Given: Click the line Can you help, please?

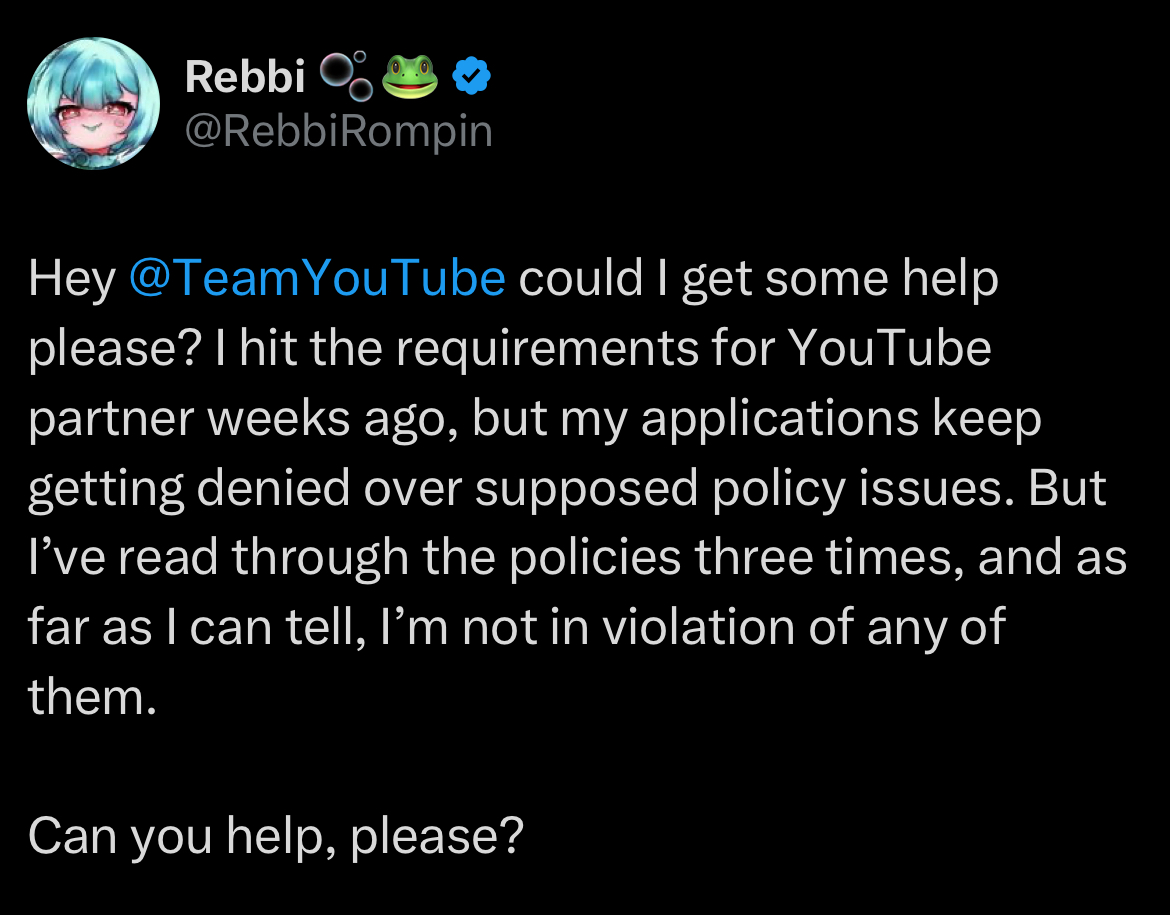Looking at the screenshot, I should tap(276, 835).
